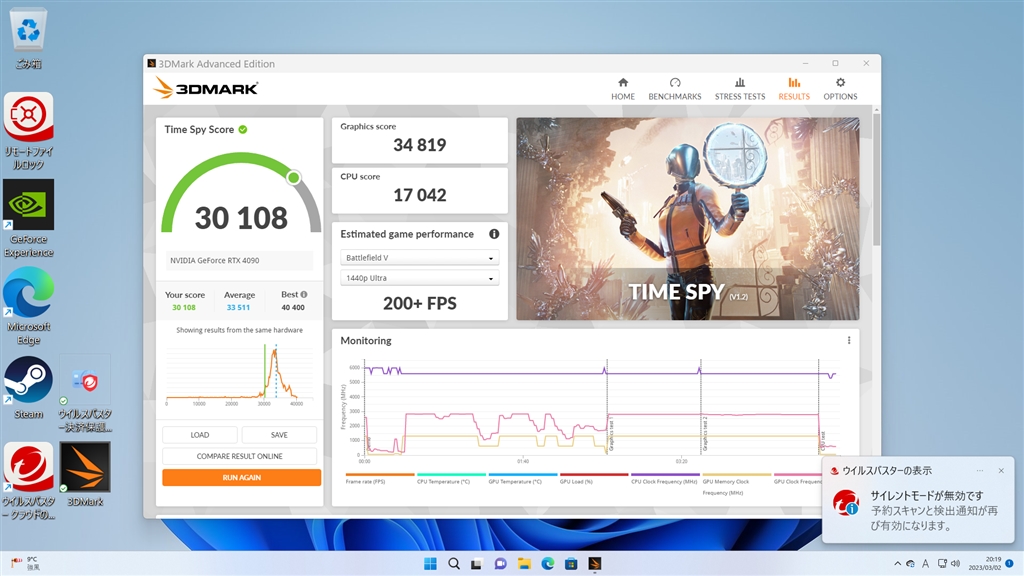
Task: Show hidden system tray icons
Action: pyautogui.click(x=897, y=564)
